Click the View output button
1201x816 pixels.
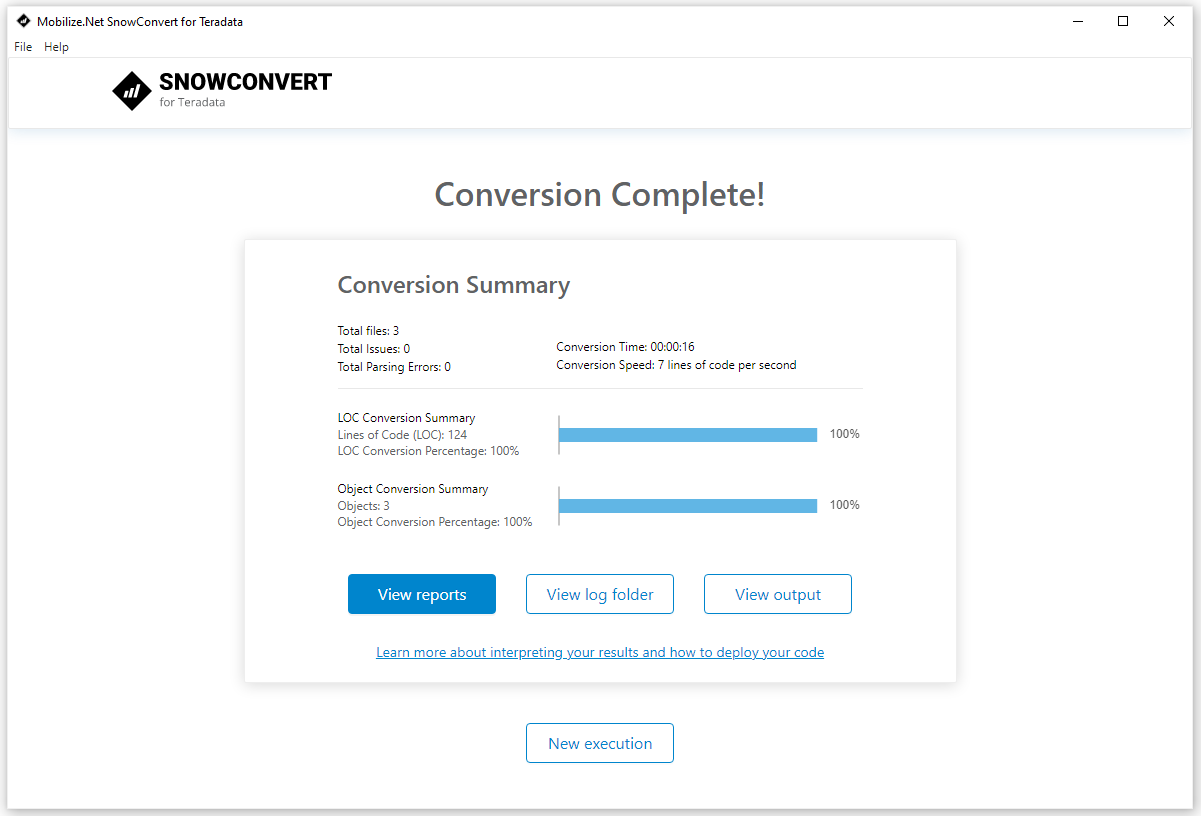click(x=778, y=594)
